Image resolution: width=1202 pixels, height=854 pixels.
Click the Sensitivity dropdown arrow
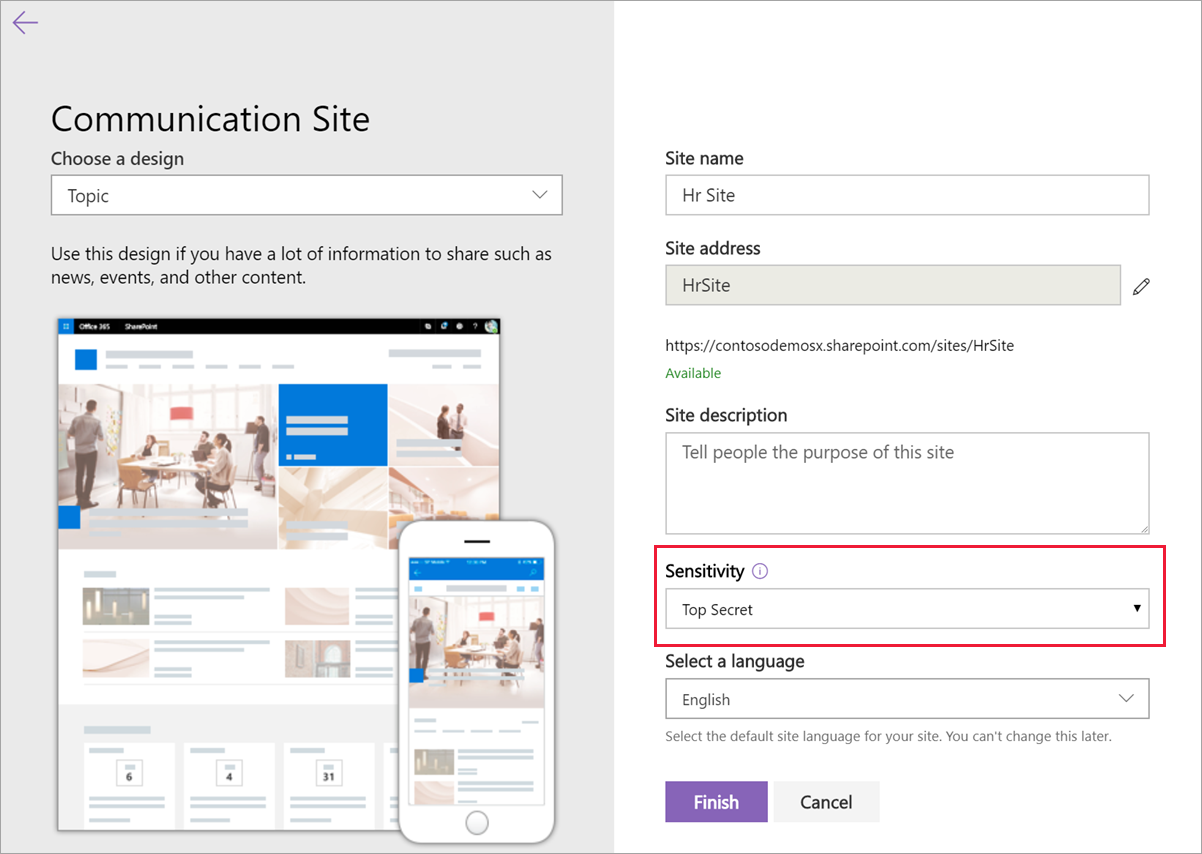pyautogui.click(x=1137, y=608)
